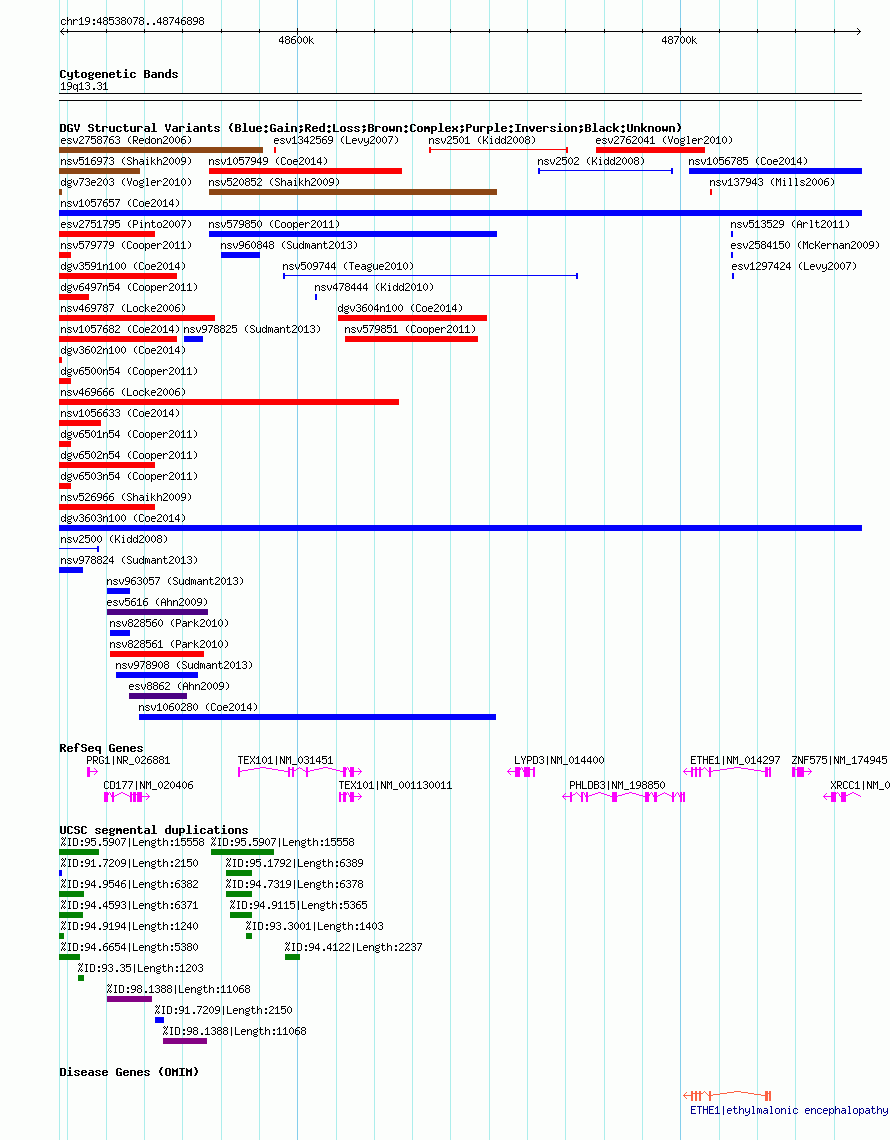Image resolution: width=890 pixels, height=1140 pixels.
Task: Open esv1297424 (Levy2007) variant
Action: click(793, 267)
